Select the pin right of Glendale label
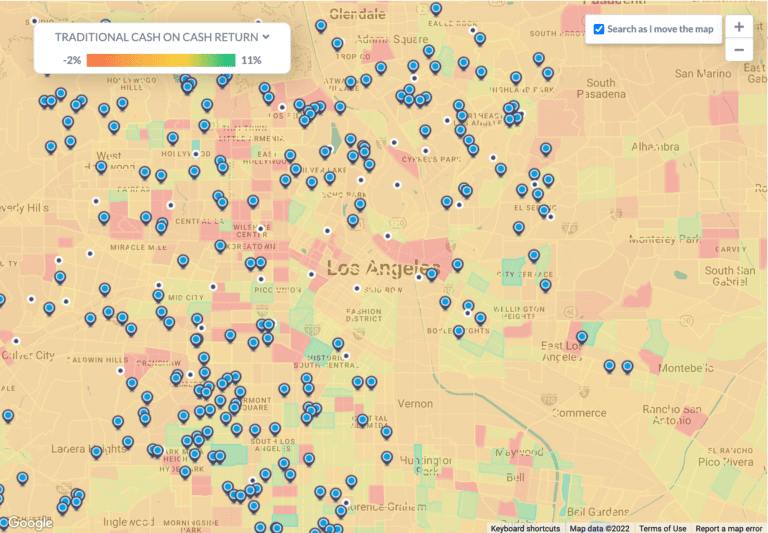The width and height of the screenshot is (768, 533). tap(436, 9)
